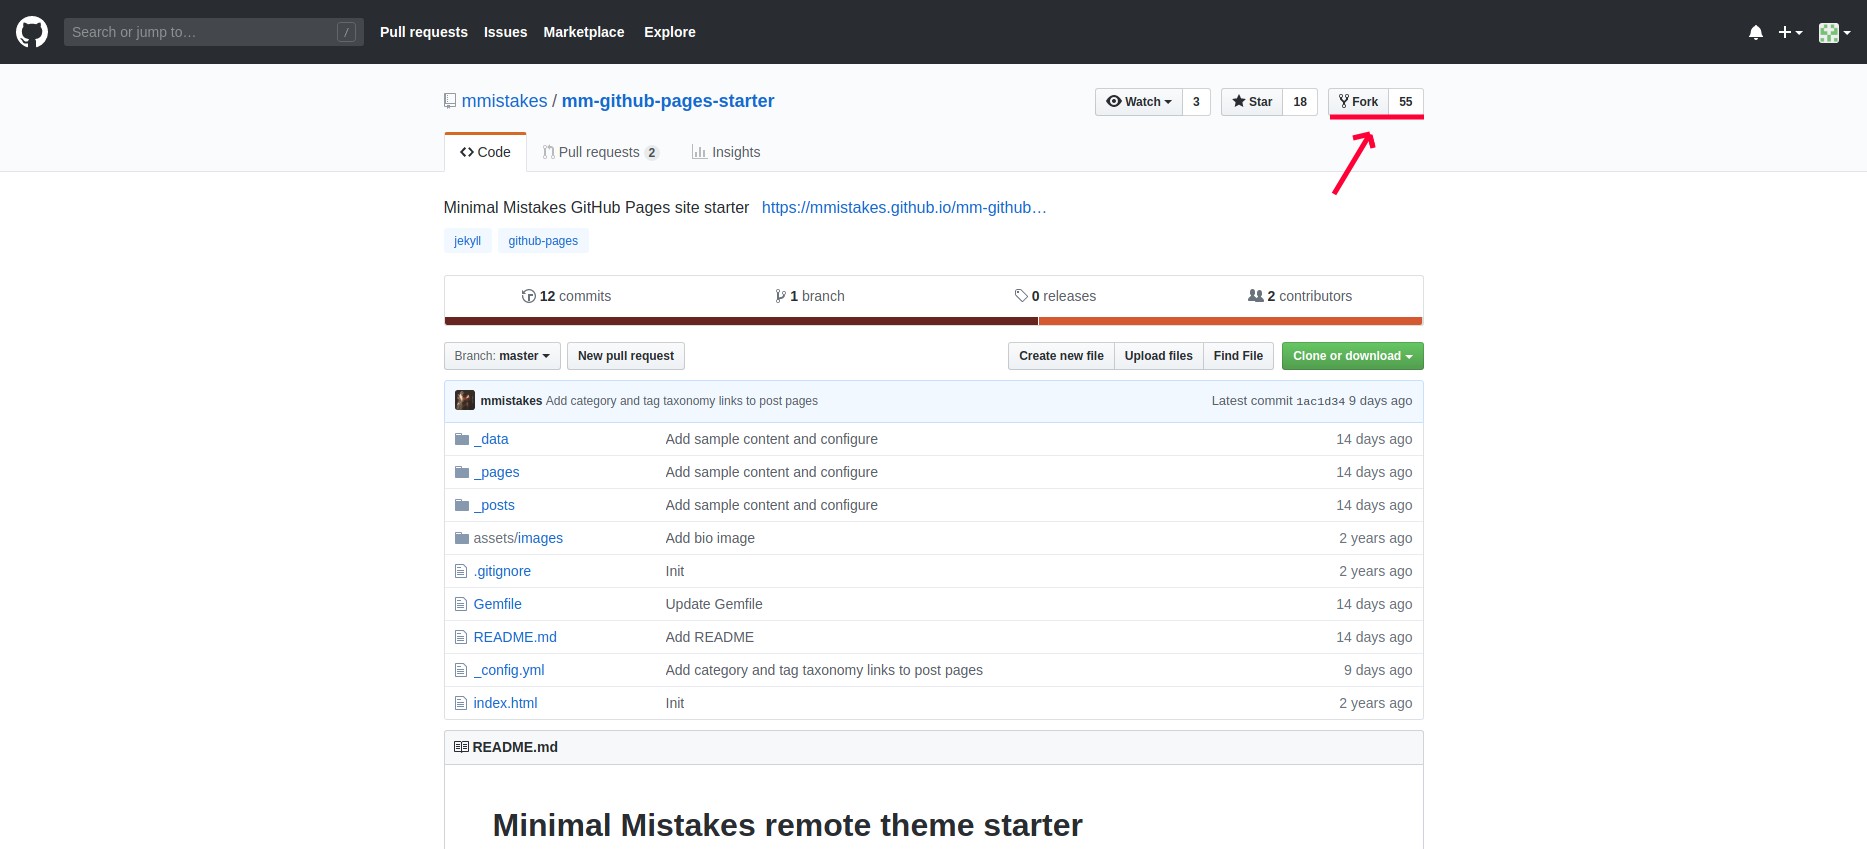
Task: Open the Branch: master dropdown
Action: 502,356
